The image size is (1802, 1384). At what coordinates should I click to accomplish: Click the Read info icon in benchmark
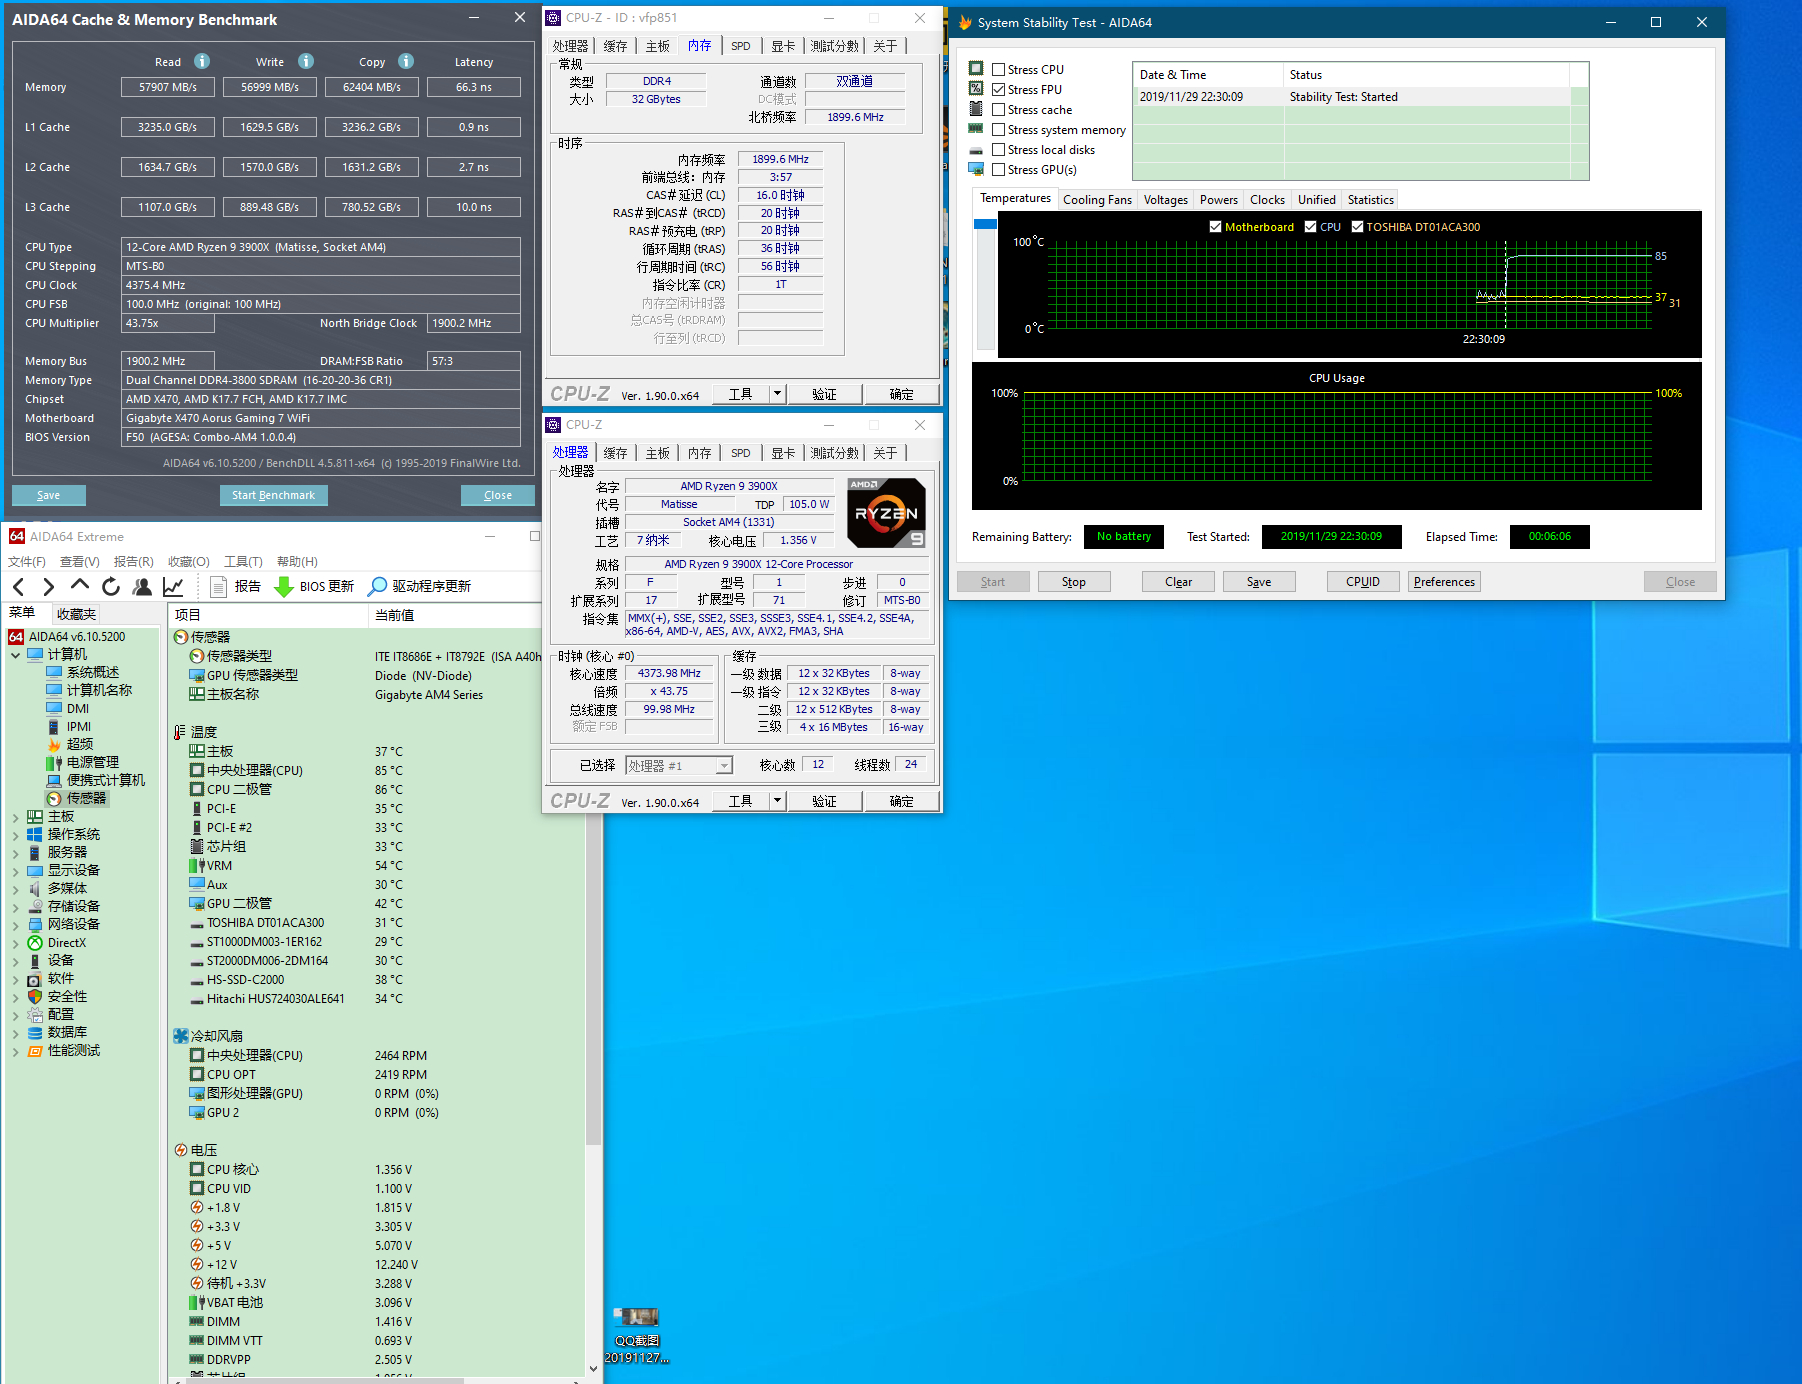202,61
